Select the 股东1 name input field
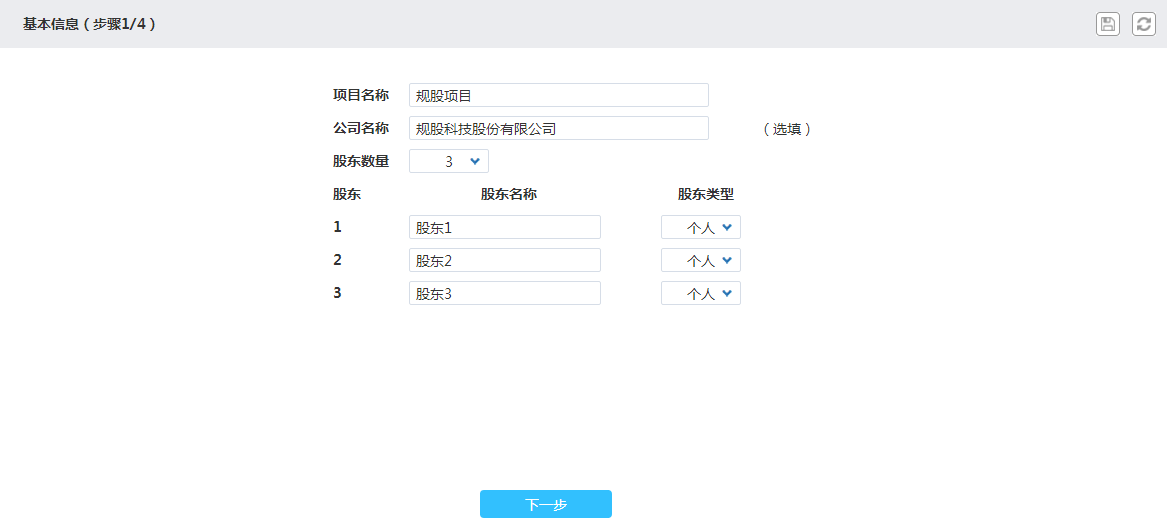 (x=505, y=227)
